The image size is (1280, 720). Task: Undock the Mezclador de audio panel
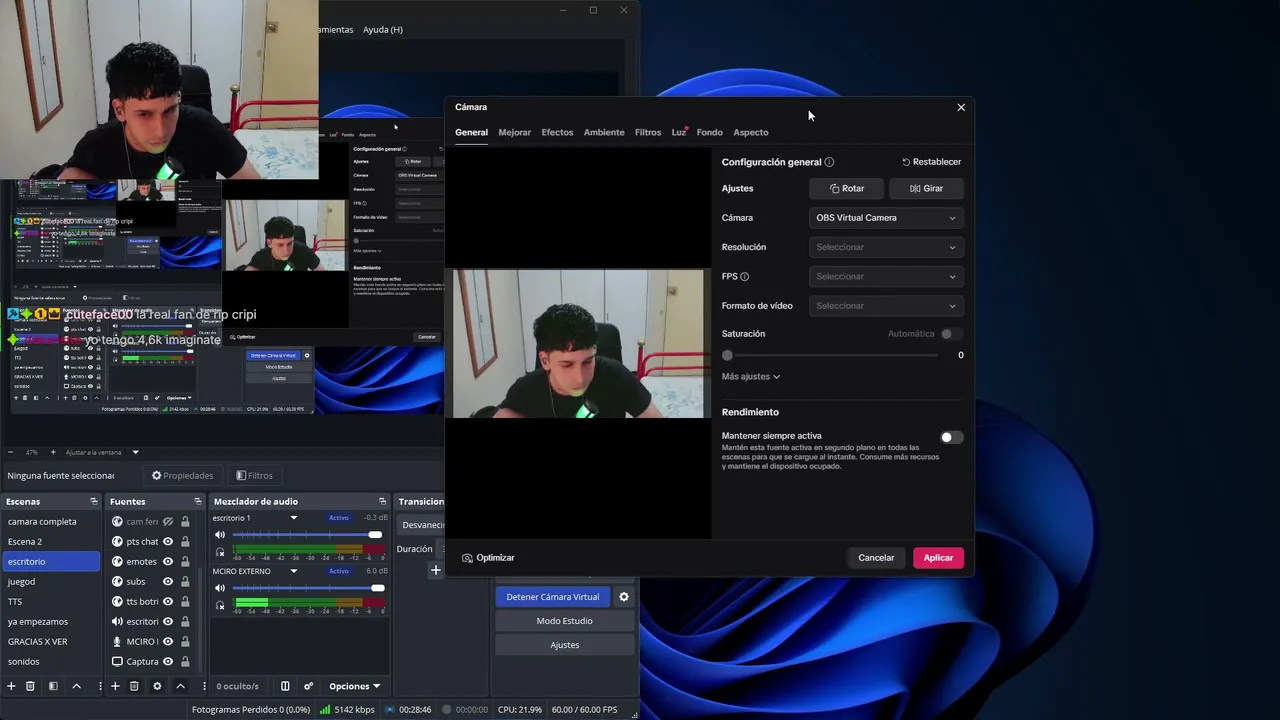tap(382, 502)
